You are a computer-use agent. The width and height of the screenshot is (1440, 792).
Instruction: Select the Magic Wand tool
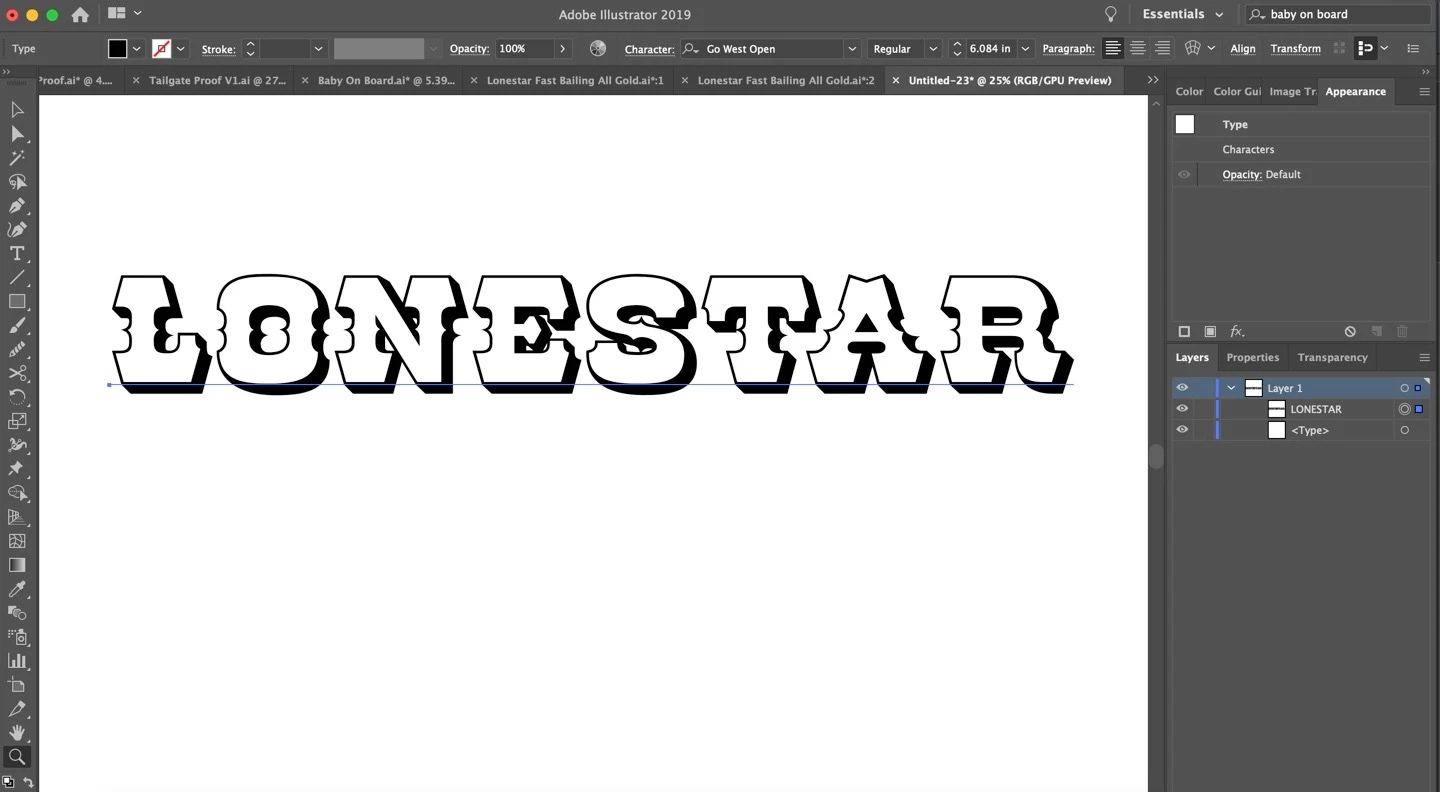coord(17,158)
